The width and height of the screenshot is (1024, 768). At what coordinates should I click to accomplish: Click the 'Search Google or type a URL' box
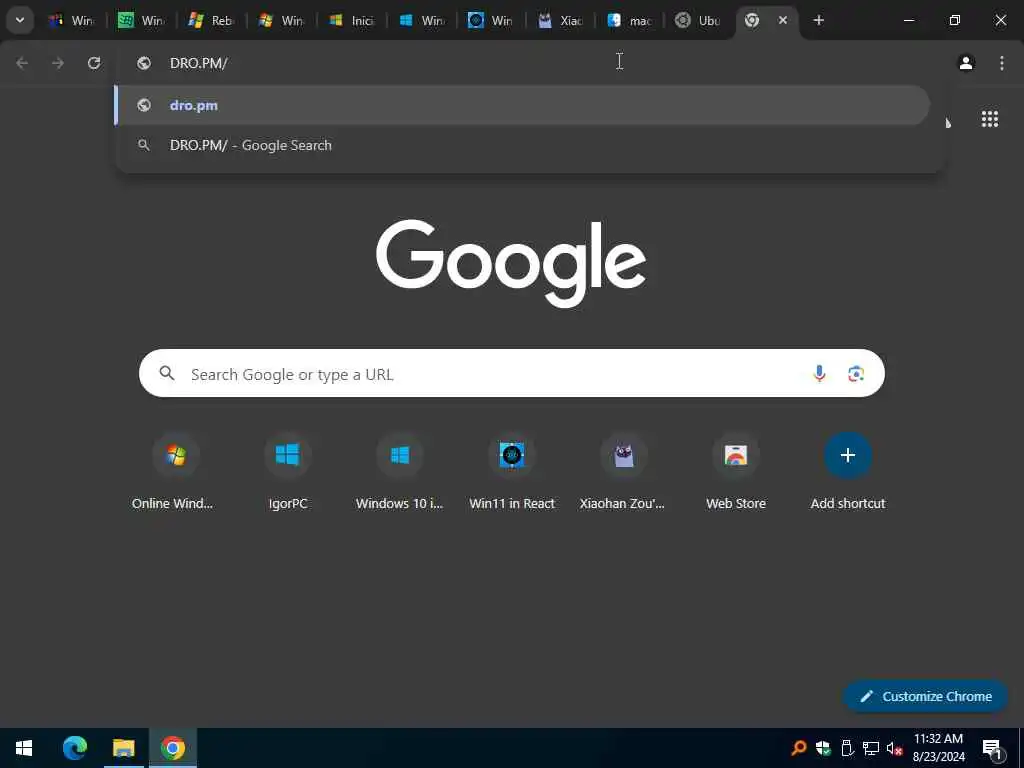pyautogui.click(x=511, y=374)
